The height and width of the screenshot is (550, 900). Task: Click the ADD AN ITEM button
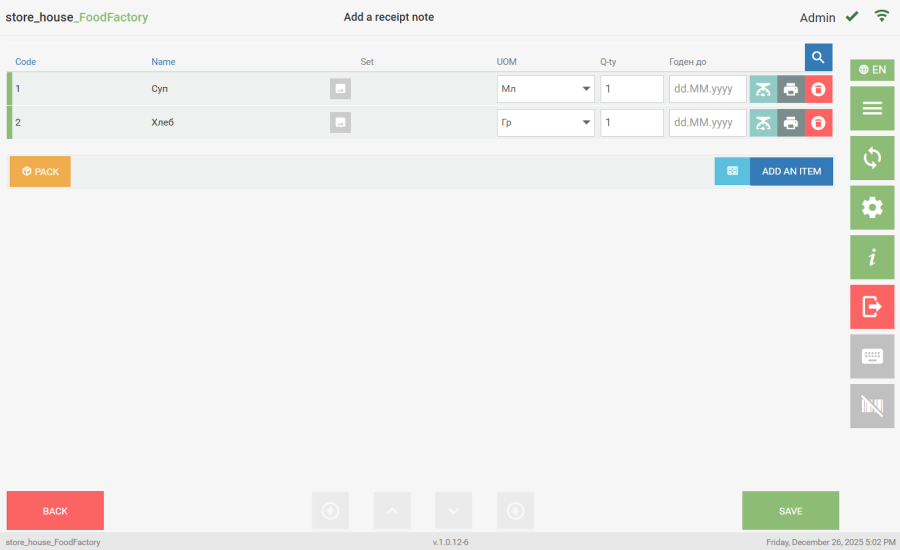[x=791, y=171]
